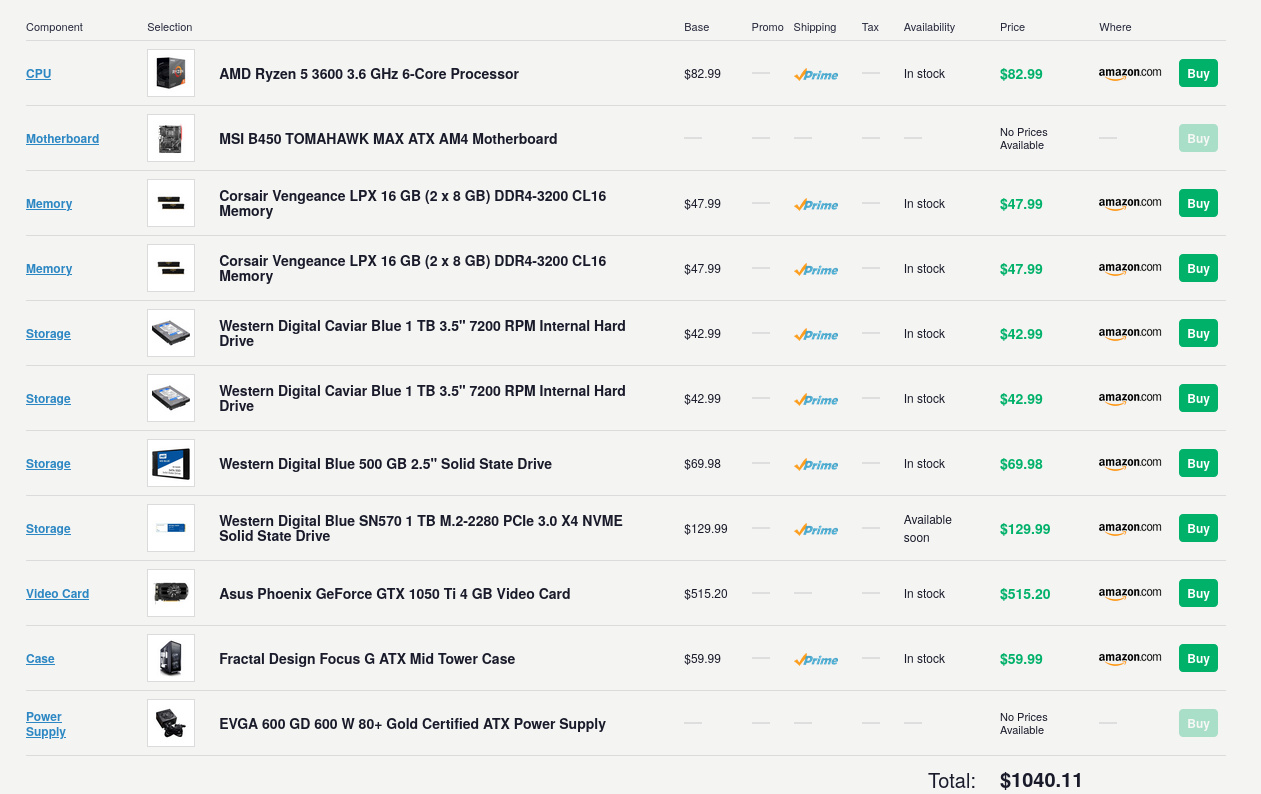Click the EVGA 600 GD power supply thumbnail

point(171,723)
